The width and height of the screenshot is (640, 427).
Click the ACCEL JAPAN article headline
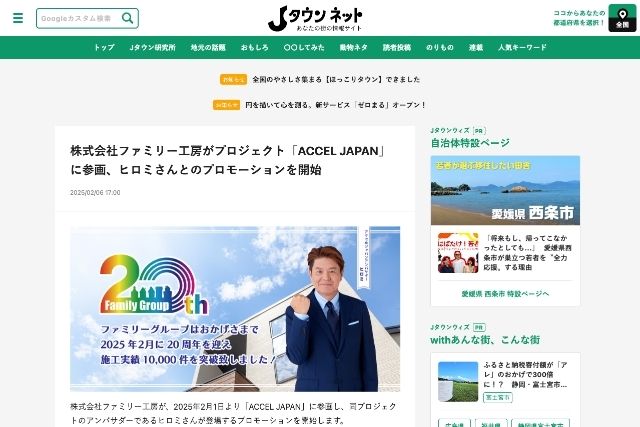tap(228, 160)
